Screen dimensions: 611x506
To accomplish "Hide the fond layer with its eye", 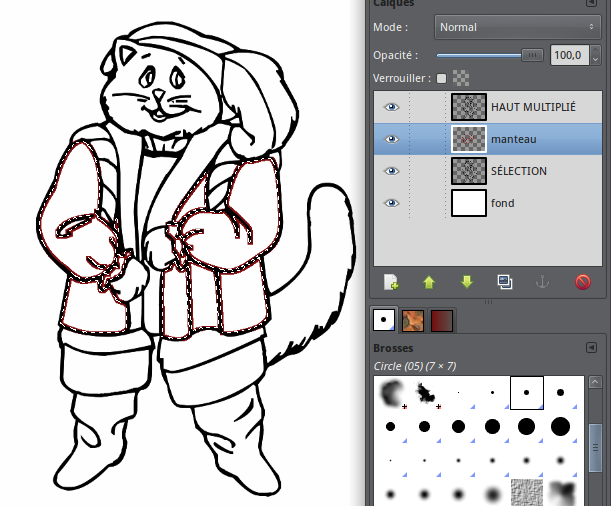I will click(x=391, y=203).
